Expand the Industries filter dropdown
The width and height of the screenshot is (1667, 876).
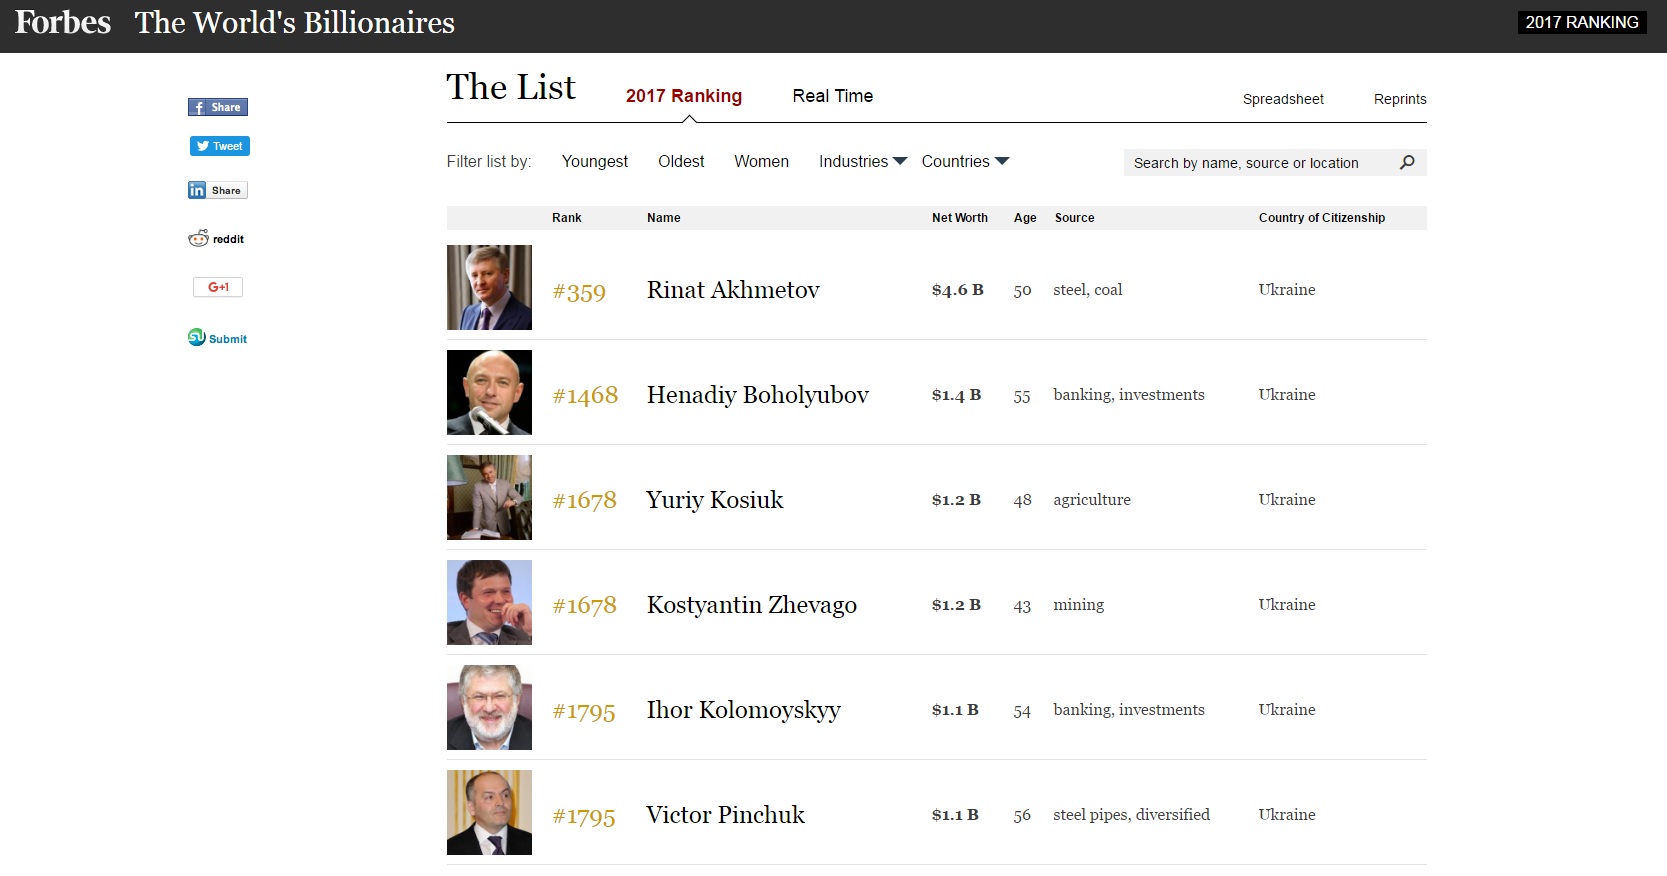point(863,161)
